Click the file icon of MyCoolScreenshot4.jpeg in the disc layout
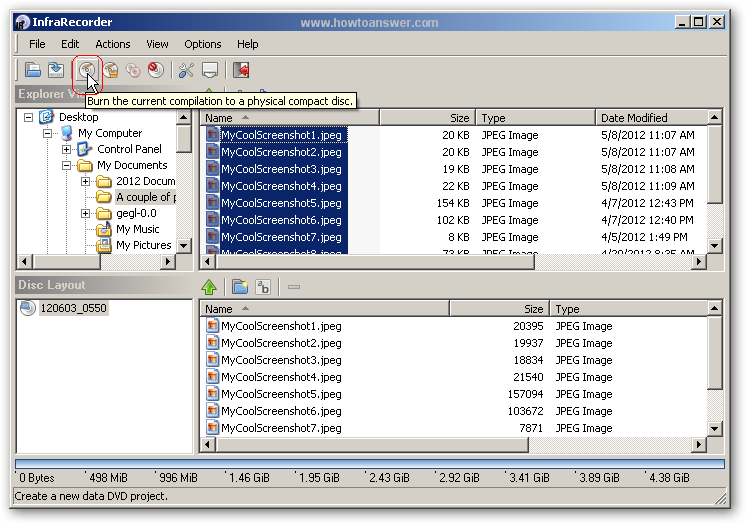 tap(212, 377)
